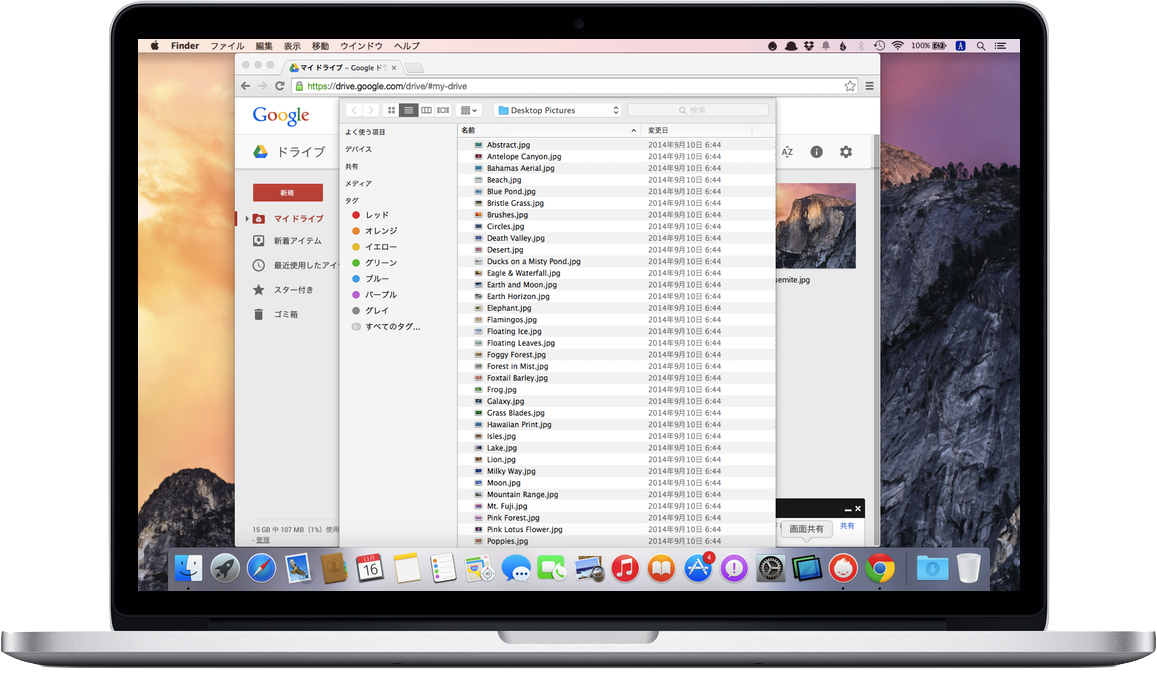
Task: Open Downloads folder in Dock
Action: pyautogui.click(x=932, y=568)
